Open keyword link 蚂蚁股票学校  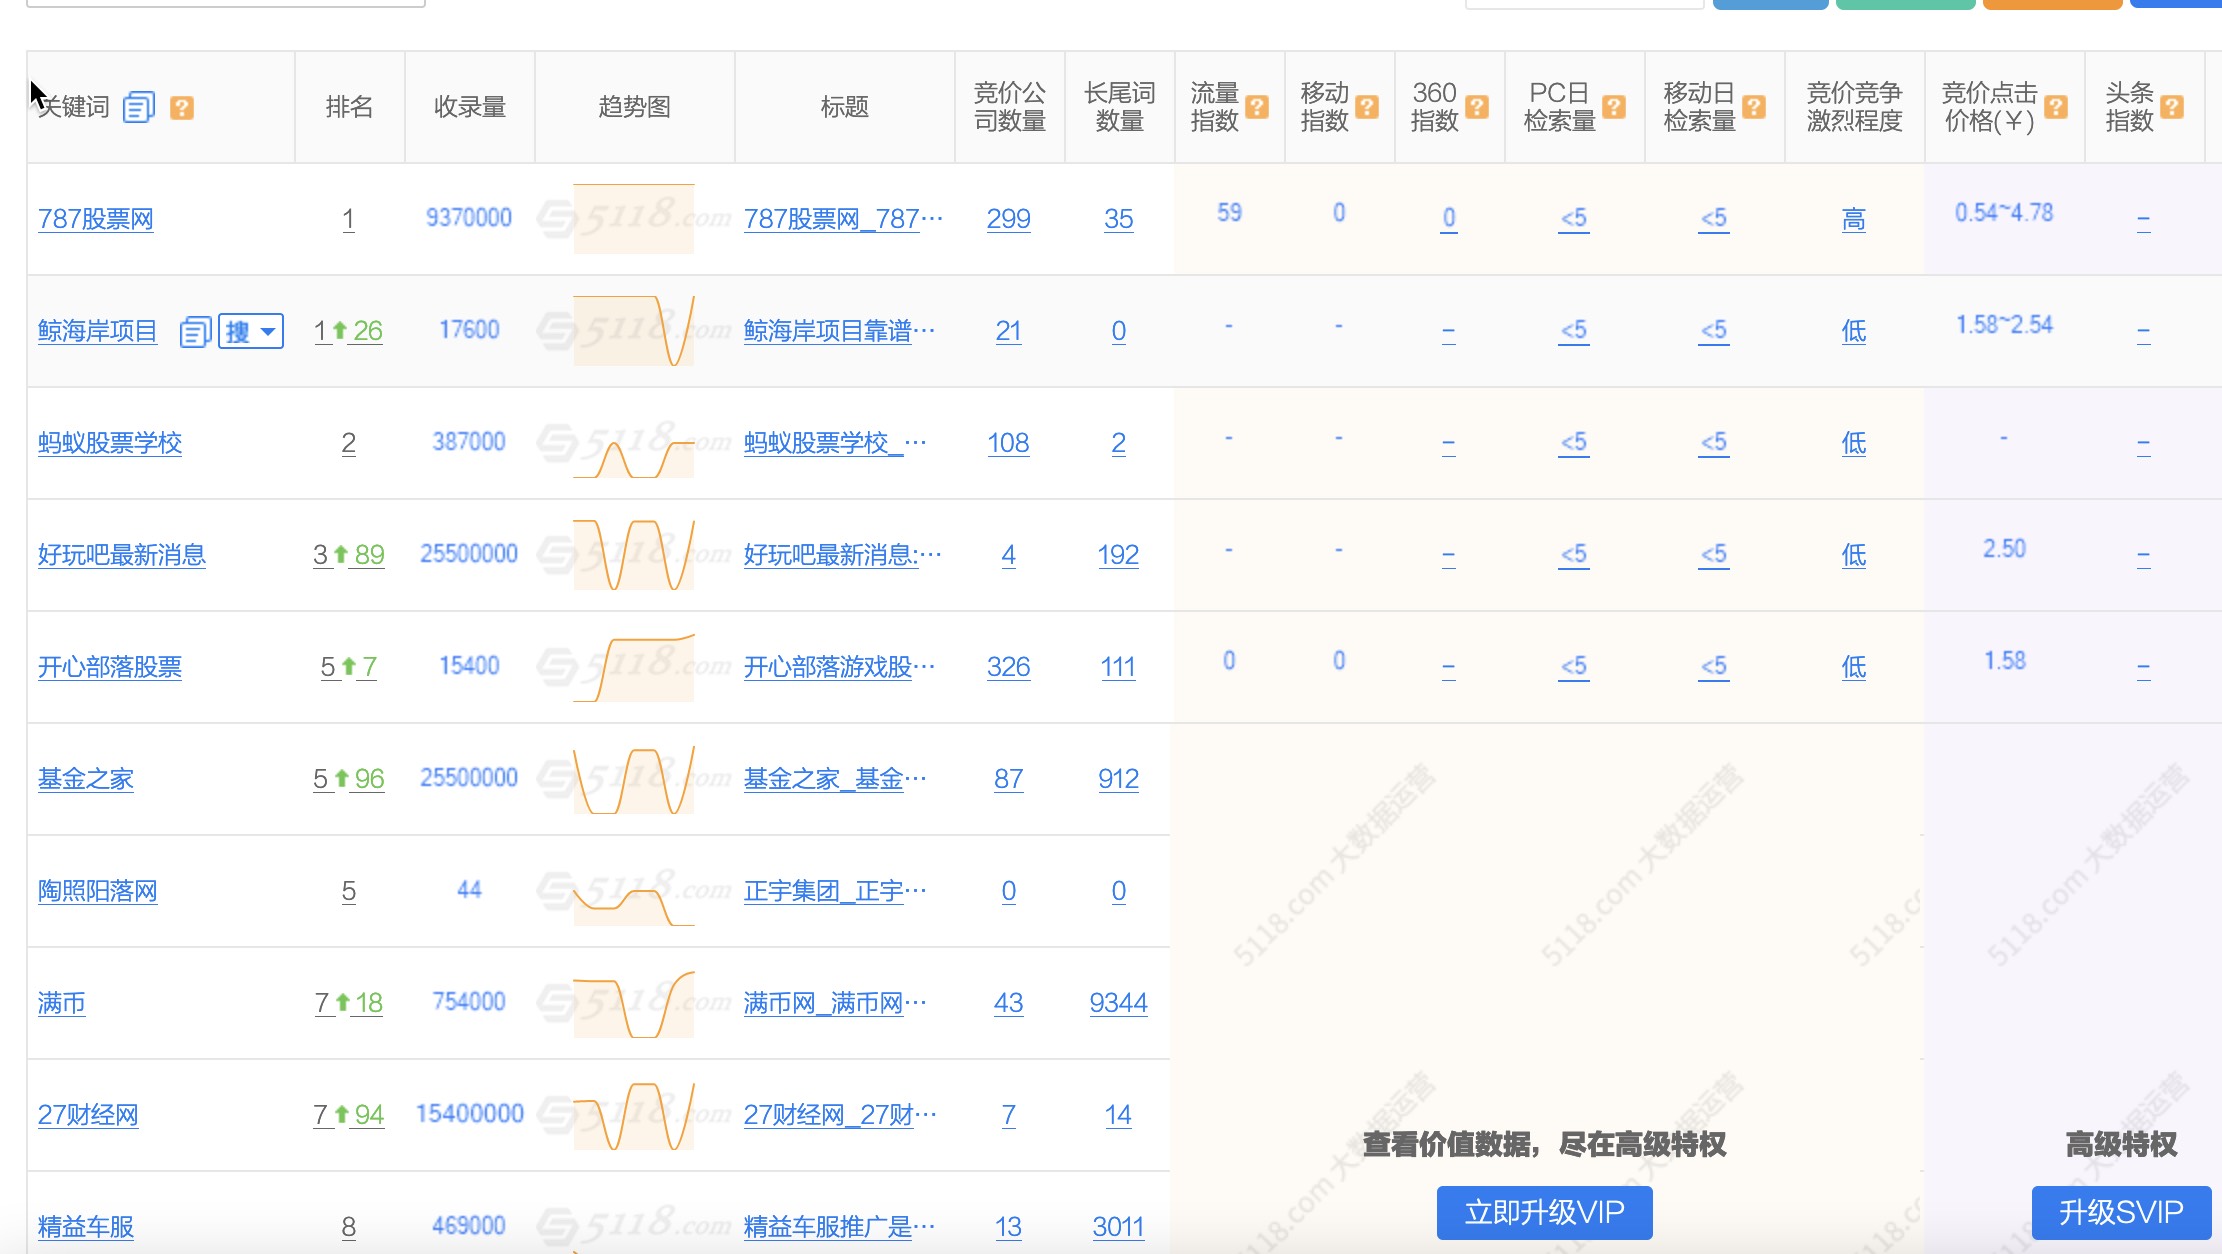(x=110, y=443)
